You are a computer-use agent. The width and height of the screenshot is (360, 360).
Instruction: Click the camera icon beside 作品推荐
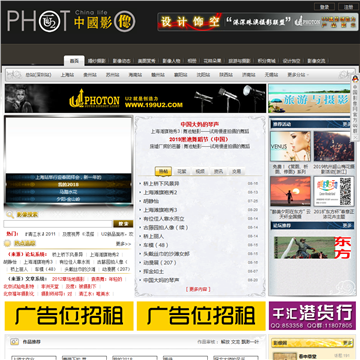(14, 342)
